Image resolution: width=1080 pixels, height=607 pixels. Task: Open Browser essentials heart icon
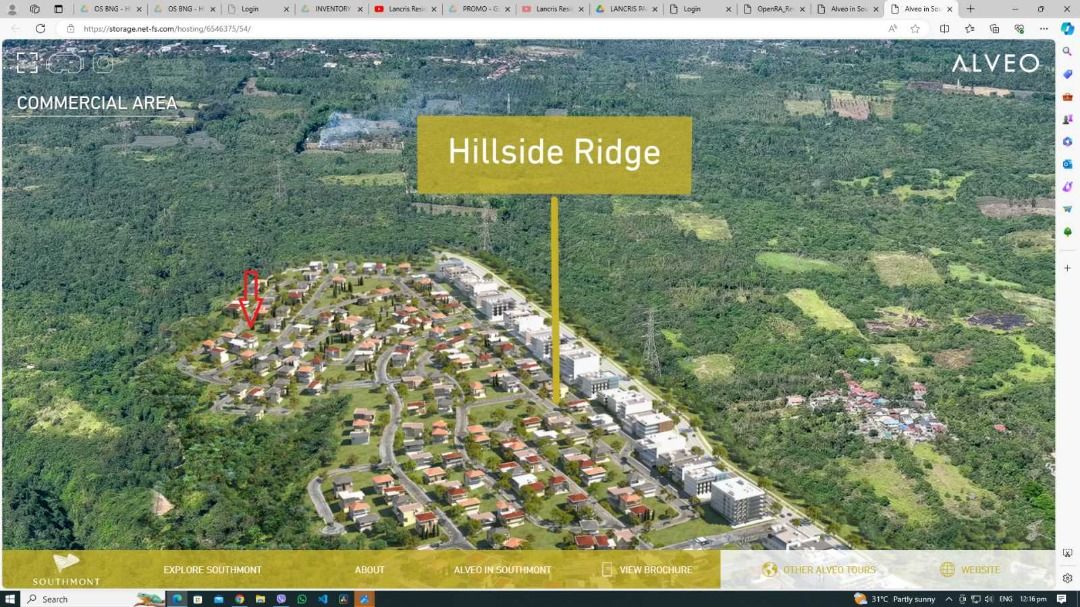tap(1019, 29)
